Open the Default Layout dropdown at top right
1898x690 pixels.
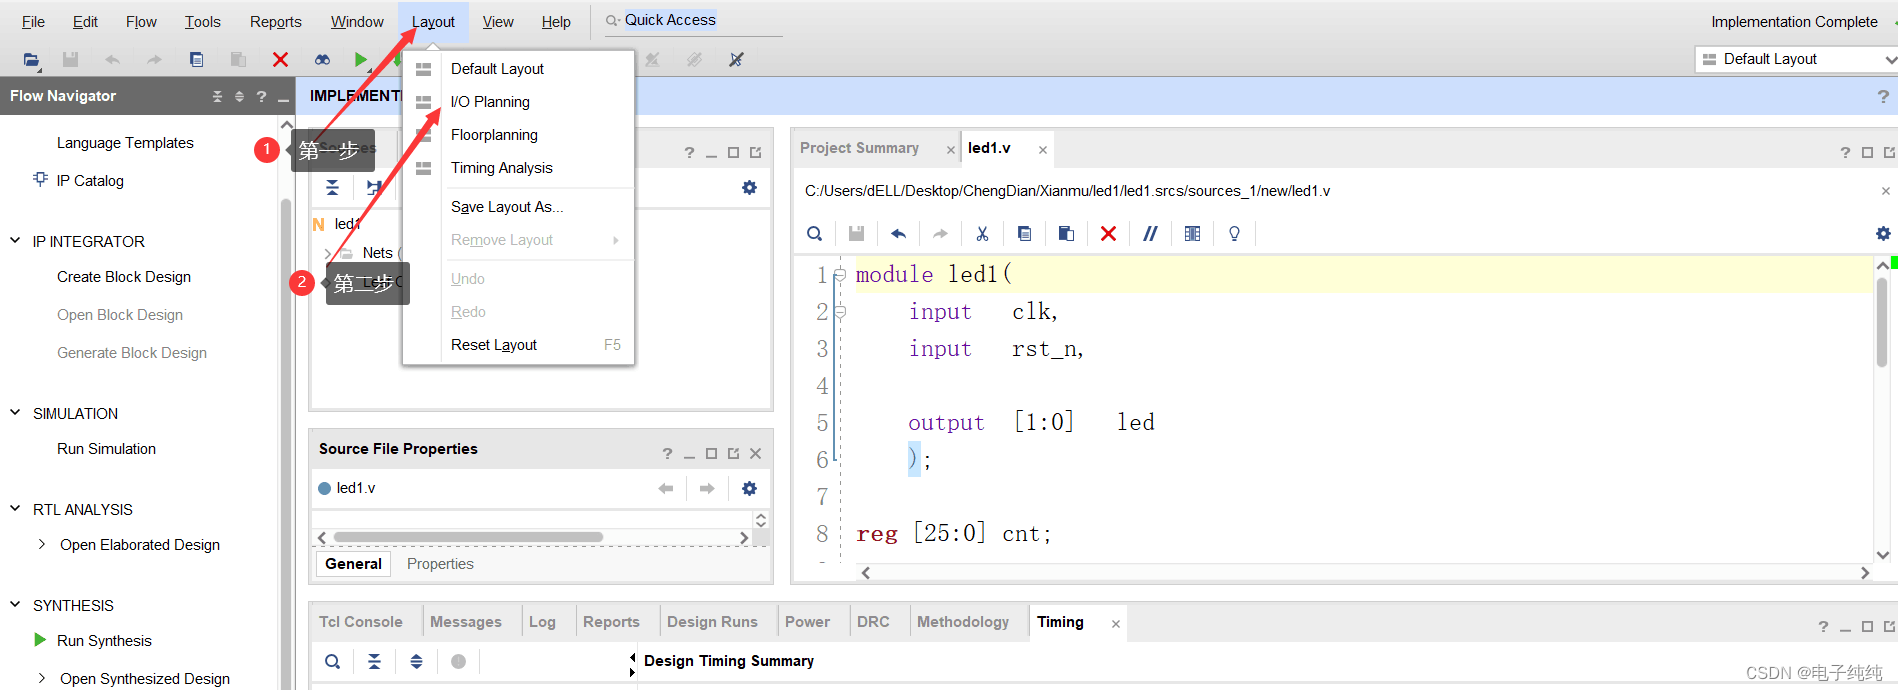pos(1797,59)
